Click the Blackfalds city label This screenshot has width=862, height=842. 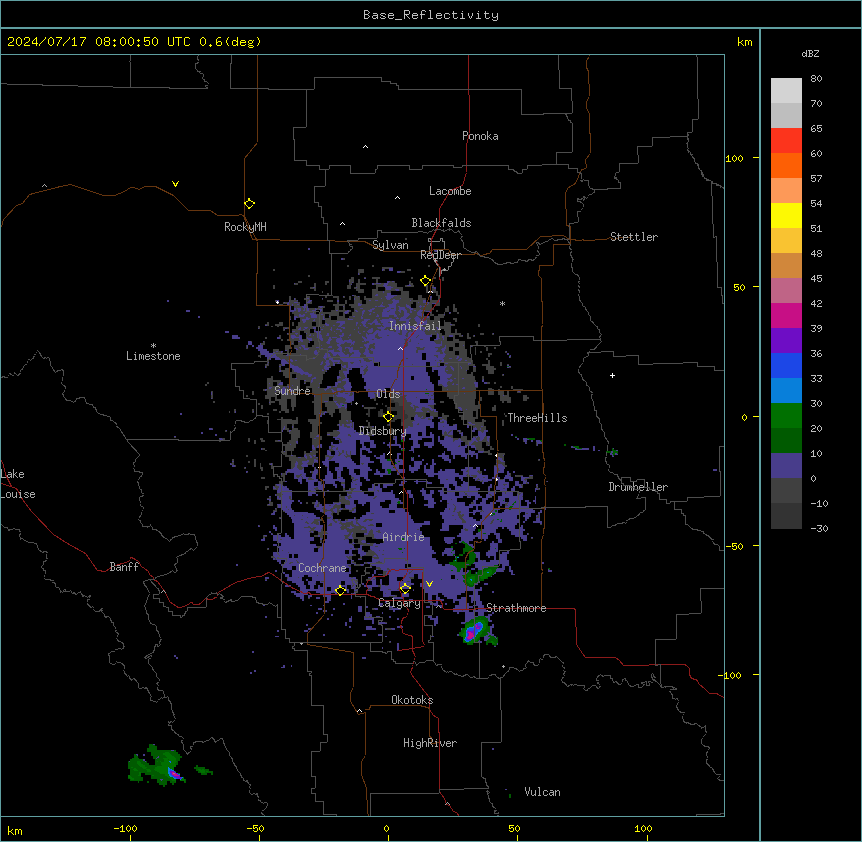coord(441,223)
